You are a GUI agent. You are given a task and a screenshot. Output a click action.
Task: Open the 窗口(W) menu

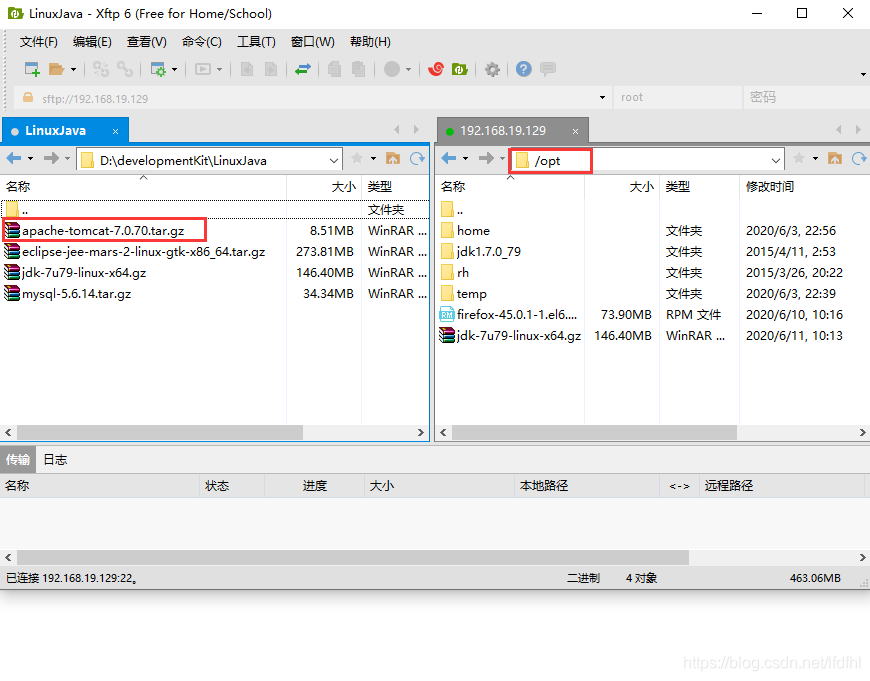point(313,42)
